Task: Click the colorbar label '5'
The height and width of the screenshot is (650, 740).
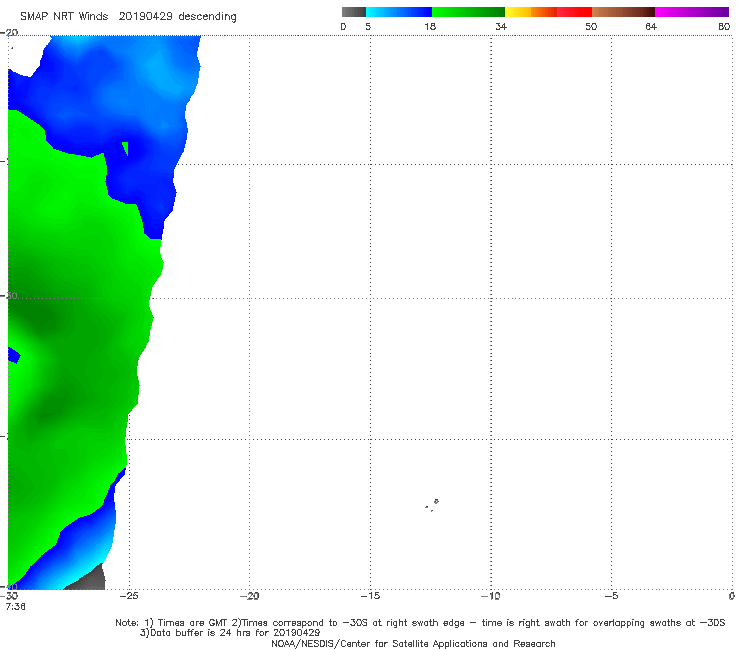Action: (368, 26)
